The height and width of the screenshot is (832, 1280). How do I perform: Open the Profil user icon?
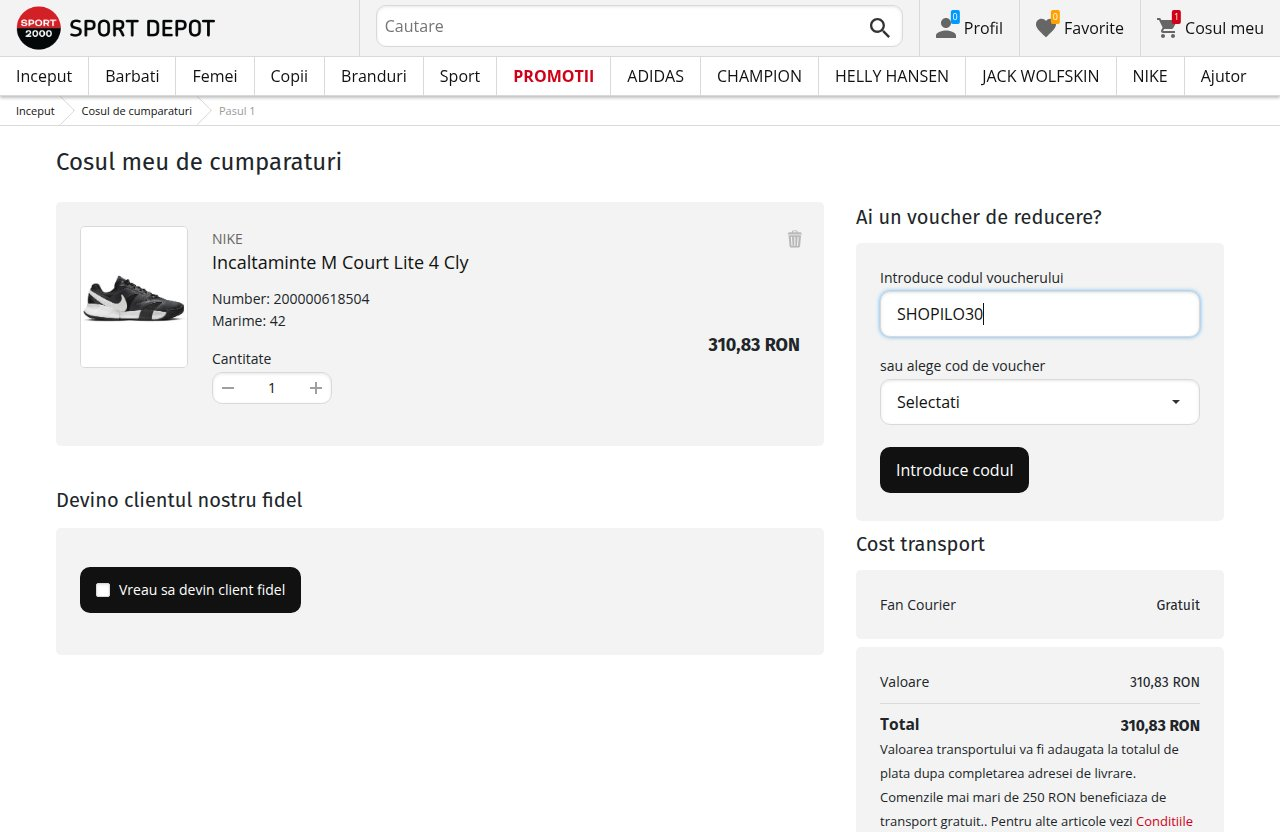tap(946, 28)
